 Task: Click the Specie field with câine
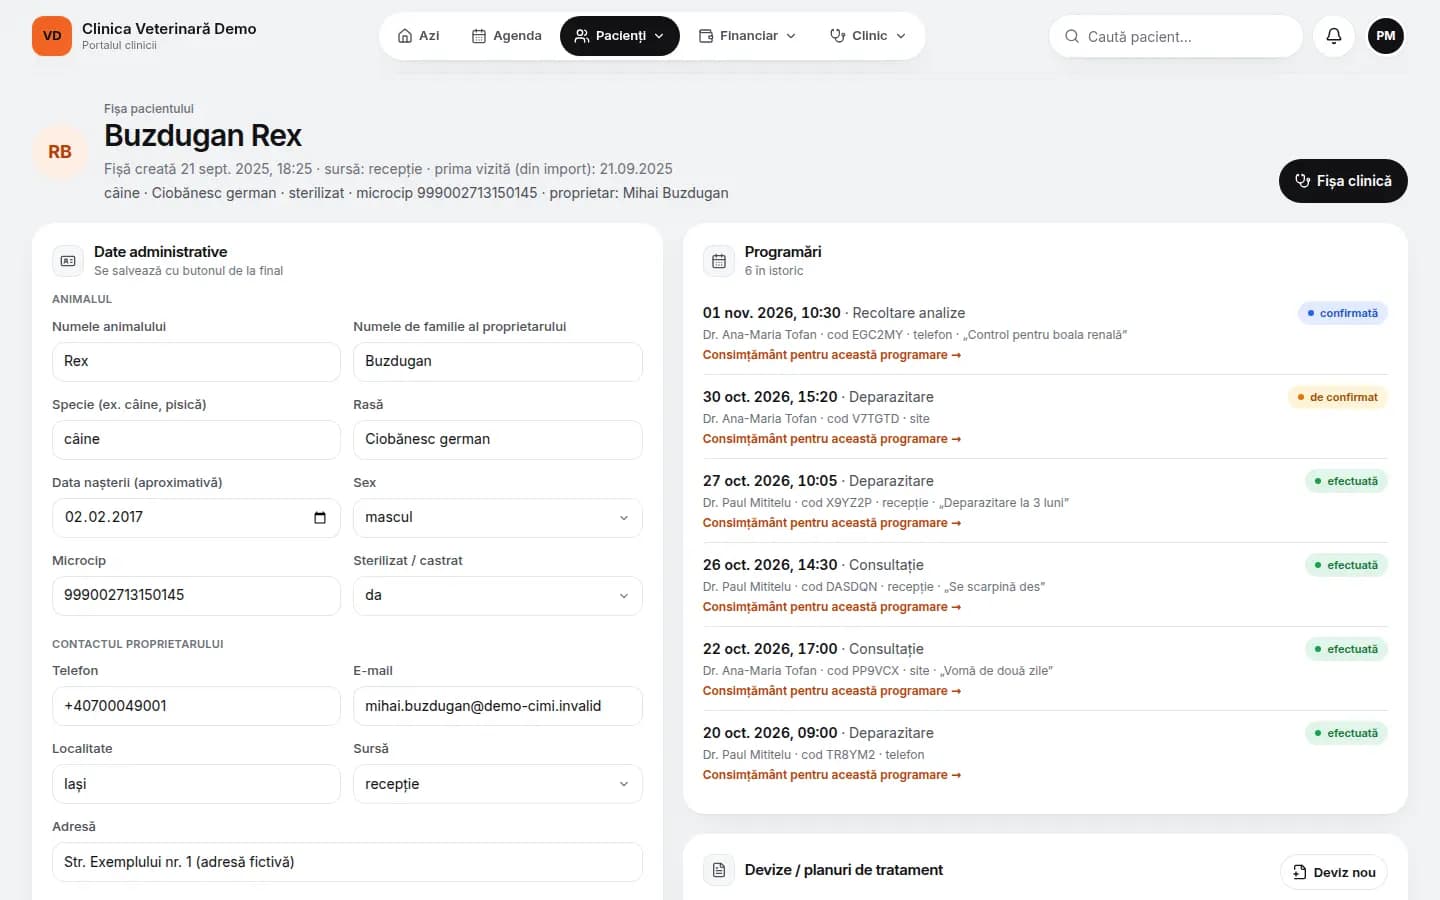(x=196, y=439)
